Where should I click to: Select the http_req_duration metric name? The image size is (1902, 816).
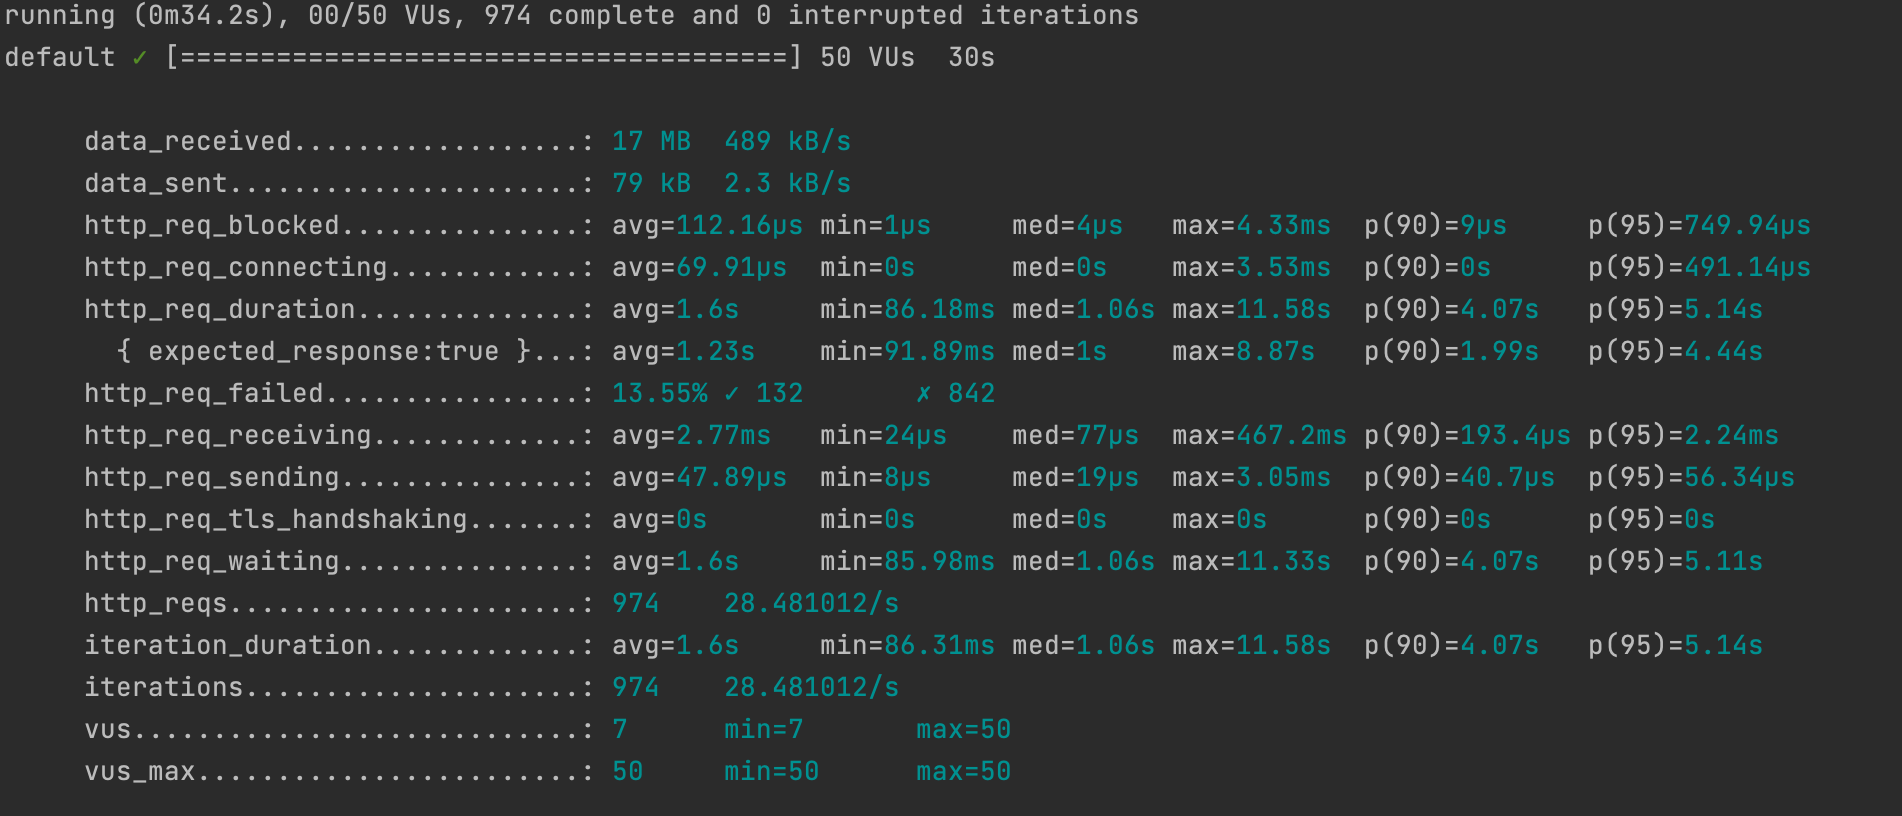[219, 310]
